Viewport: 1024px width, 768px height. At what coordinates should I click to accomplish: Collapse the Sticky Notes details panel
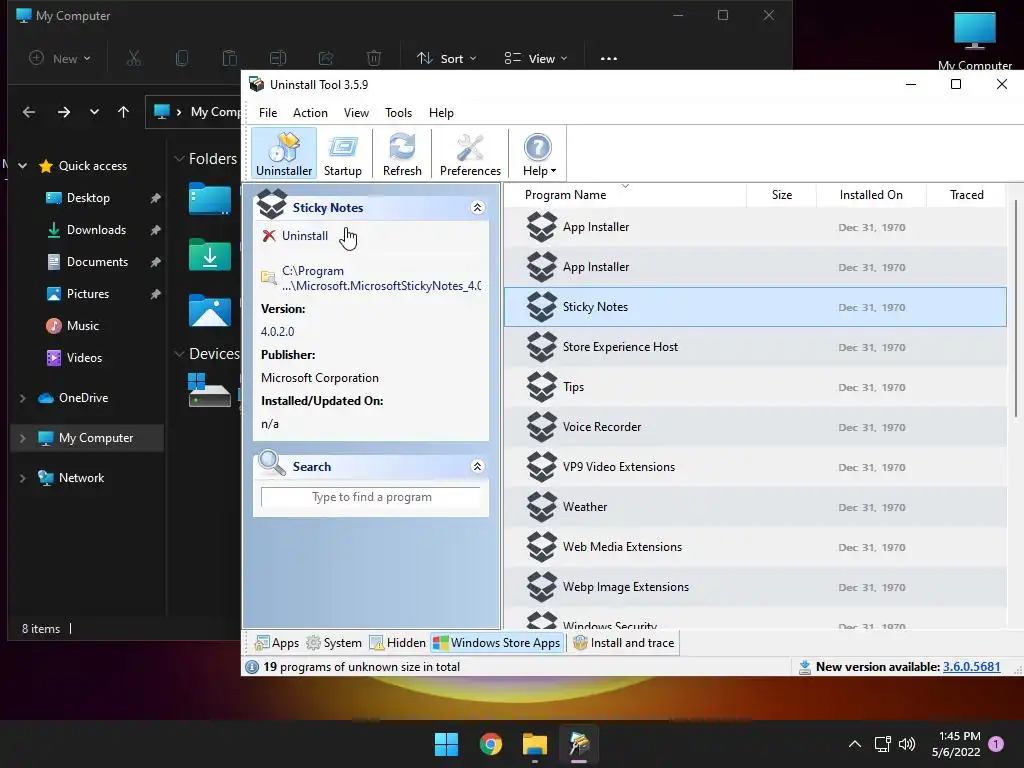point(477,207)
